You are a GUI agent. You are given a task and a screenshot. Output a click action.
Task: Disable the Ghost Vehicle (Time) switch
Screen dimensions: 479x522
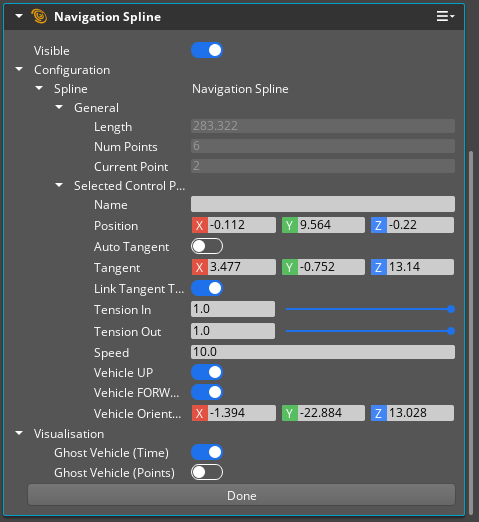pyautogui.click(x=207, y=452)
